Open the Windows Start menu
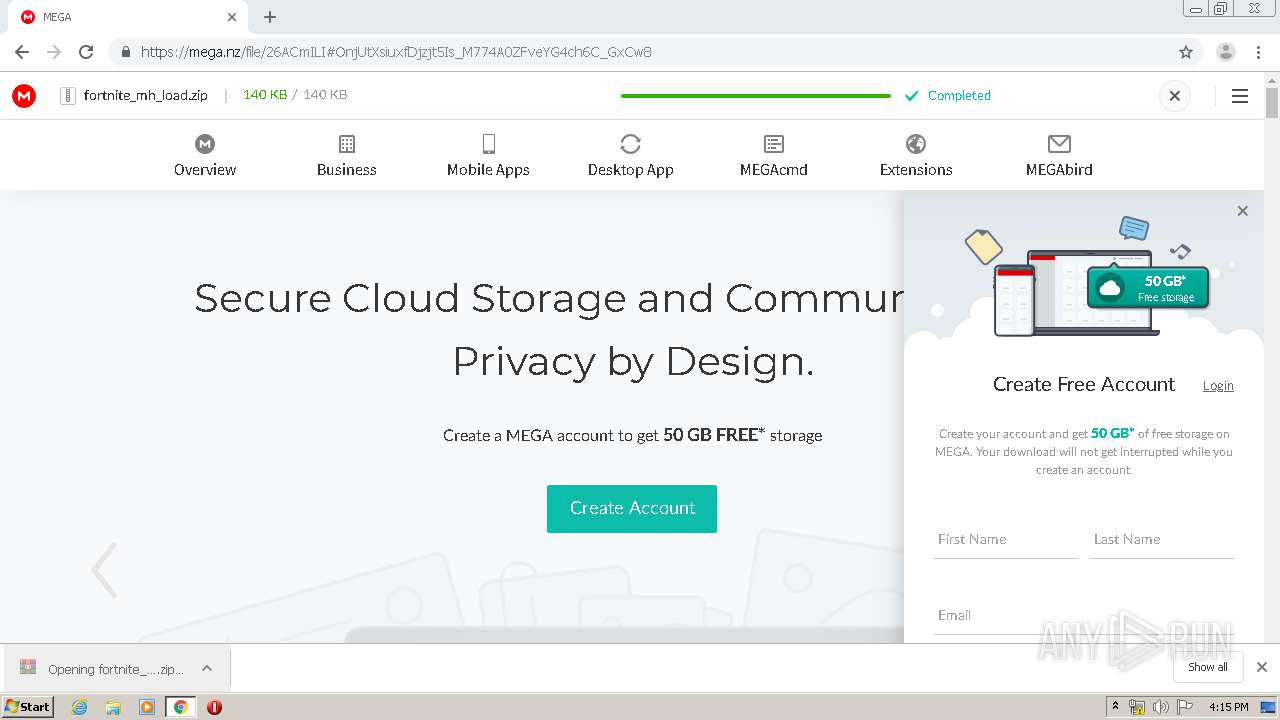This screenshot has height=720, width=1280. [27, 706]
